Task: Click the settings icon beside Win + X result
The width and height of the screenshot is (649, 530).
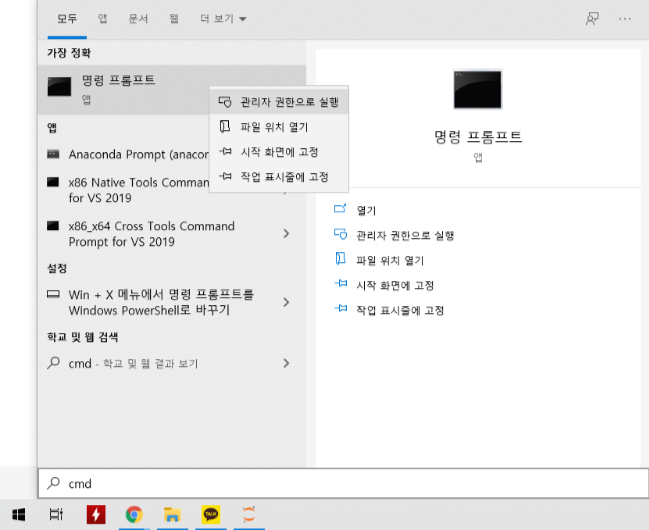Action: [53, 294]
